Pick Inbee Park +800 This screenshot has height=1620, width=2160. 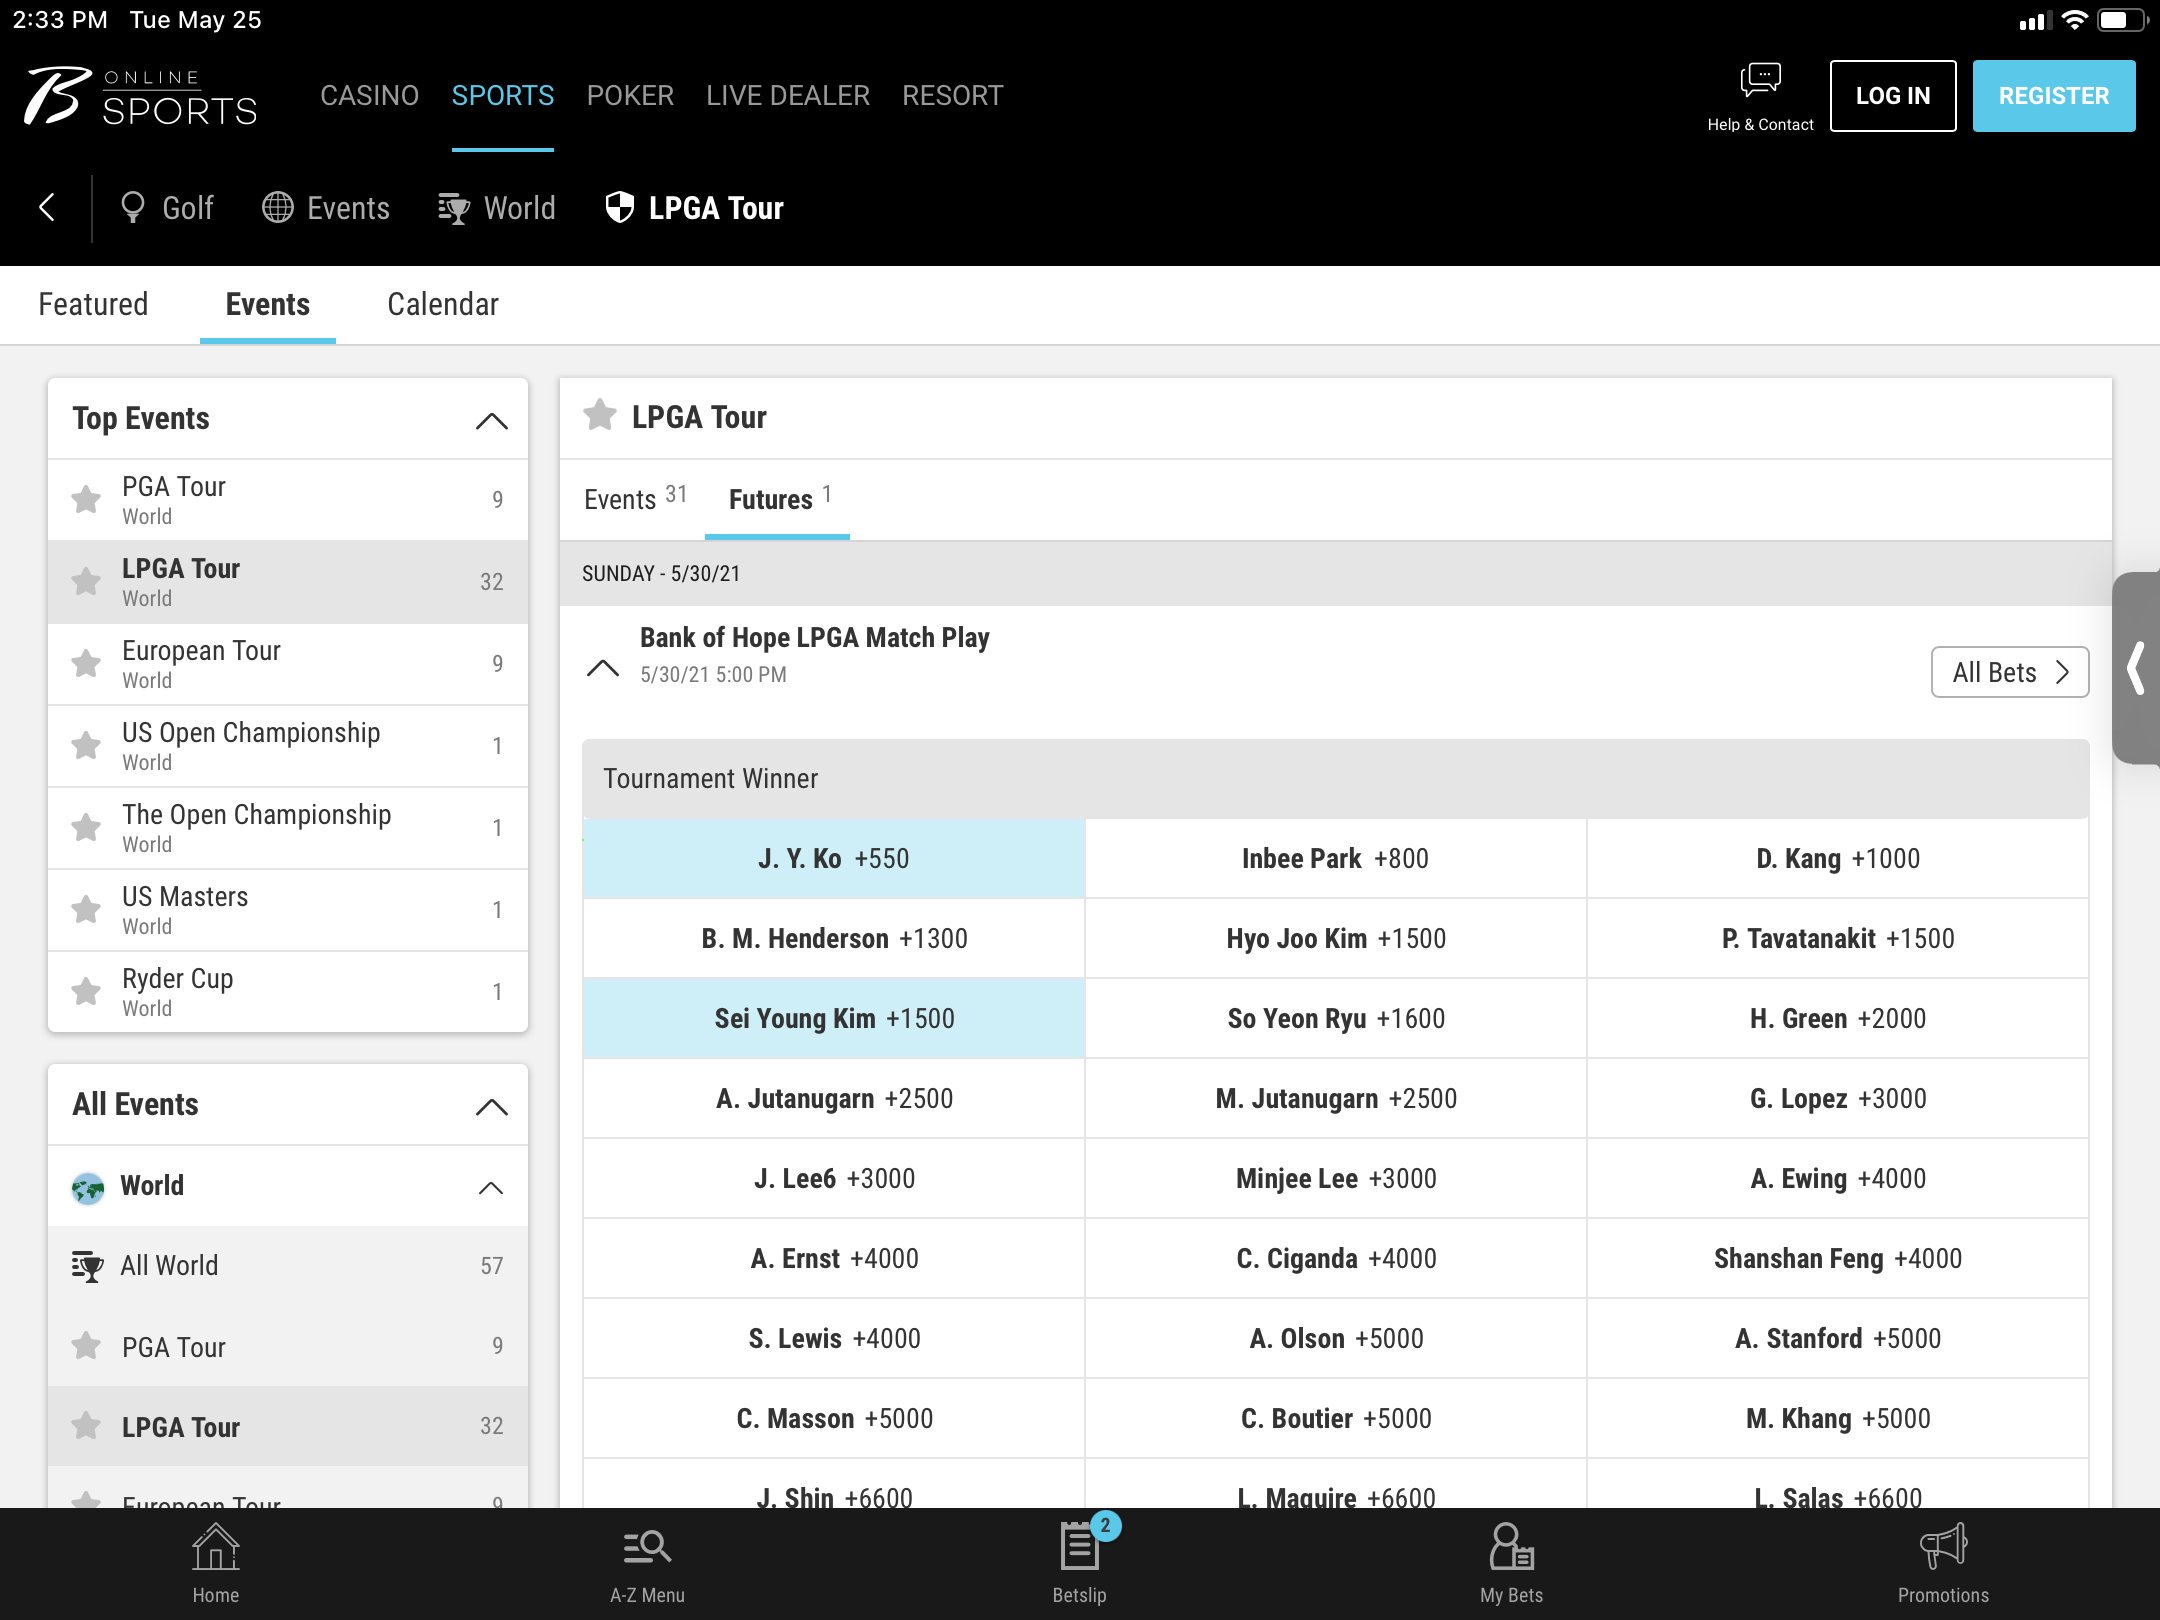(x=1335, y=859)
